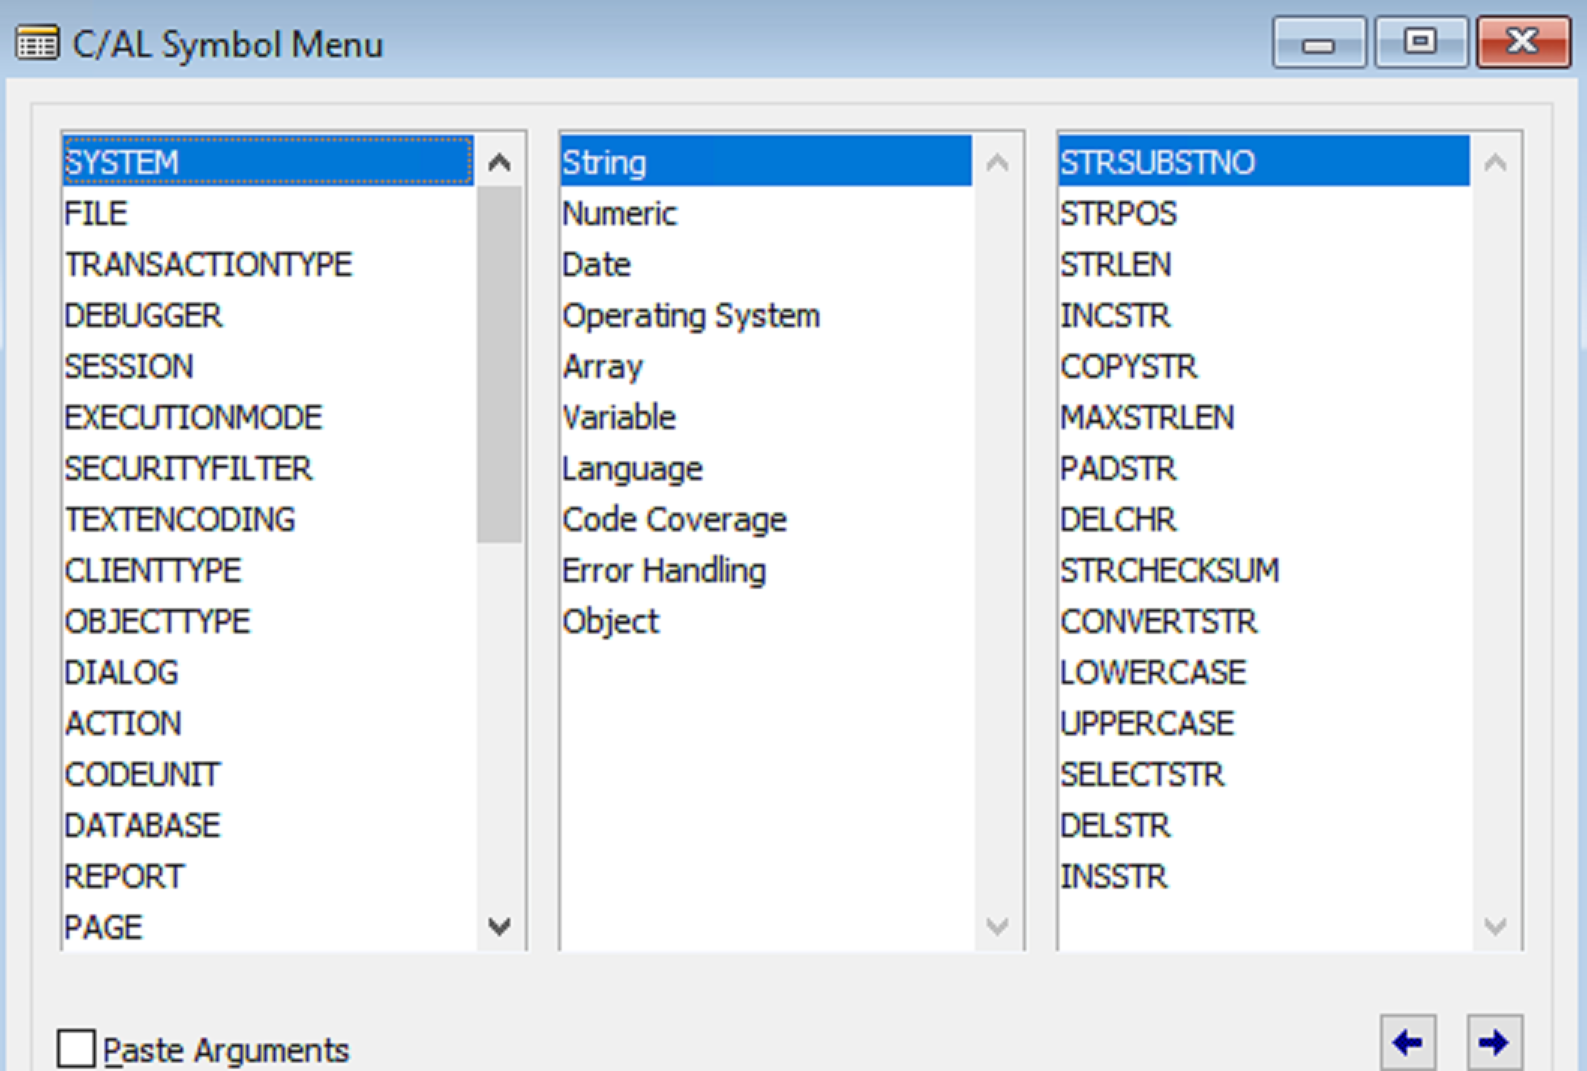Select MAXSTRLEN function
Screen dimensions: 1587x1071
pos(1264,417)
